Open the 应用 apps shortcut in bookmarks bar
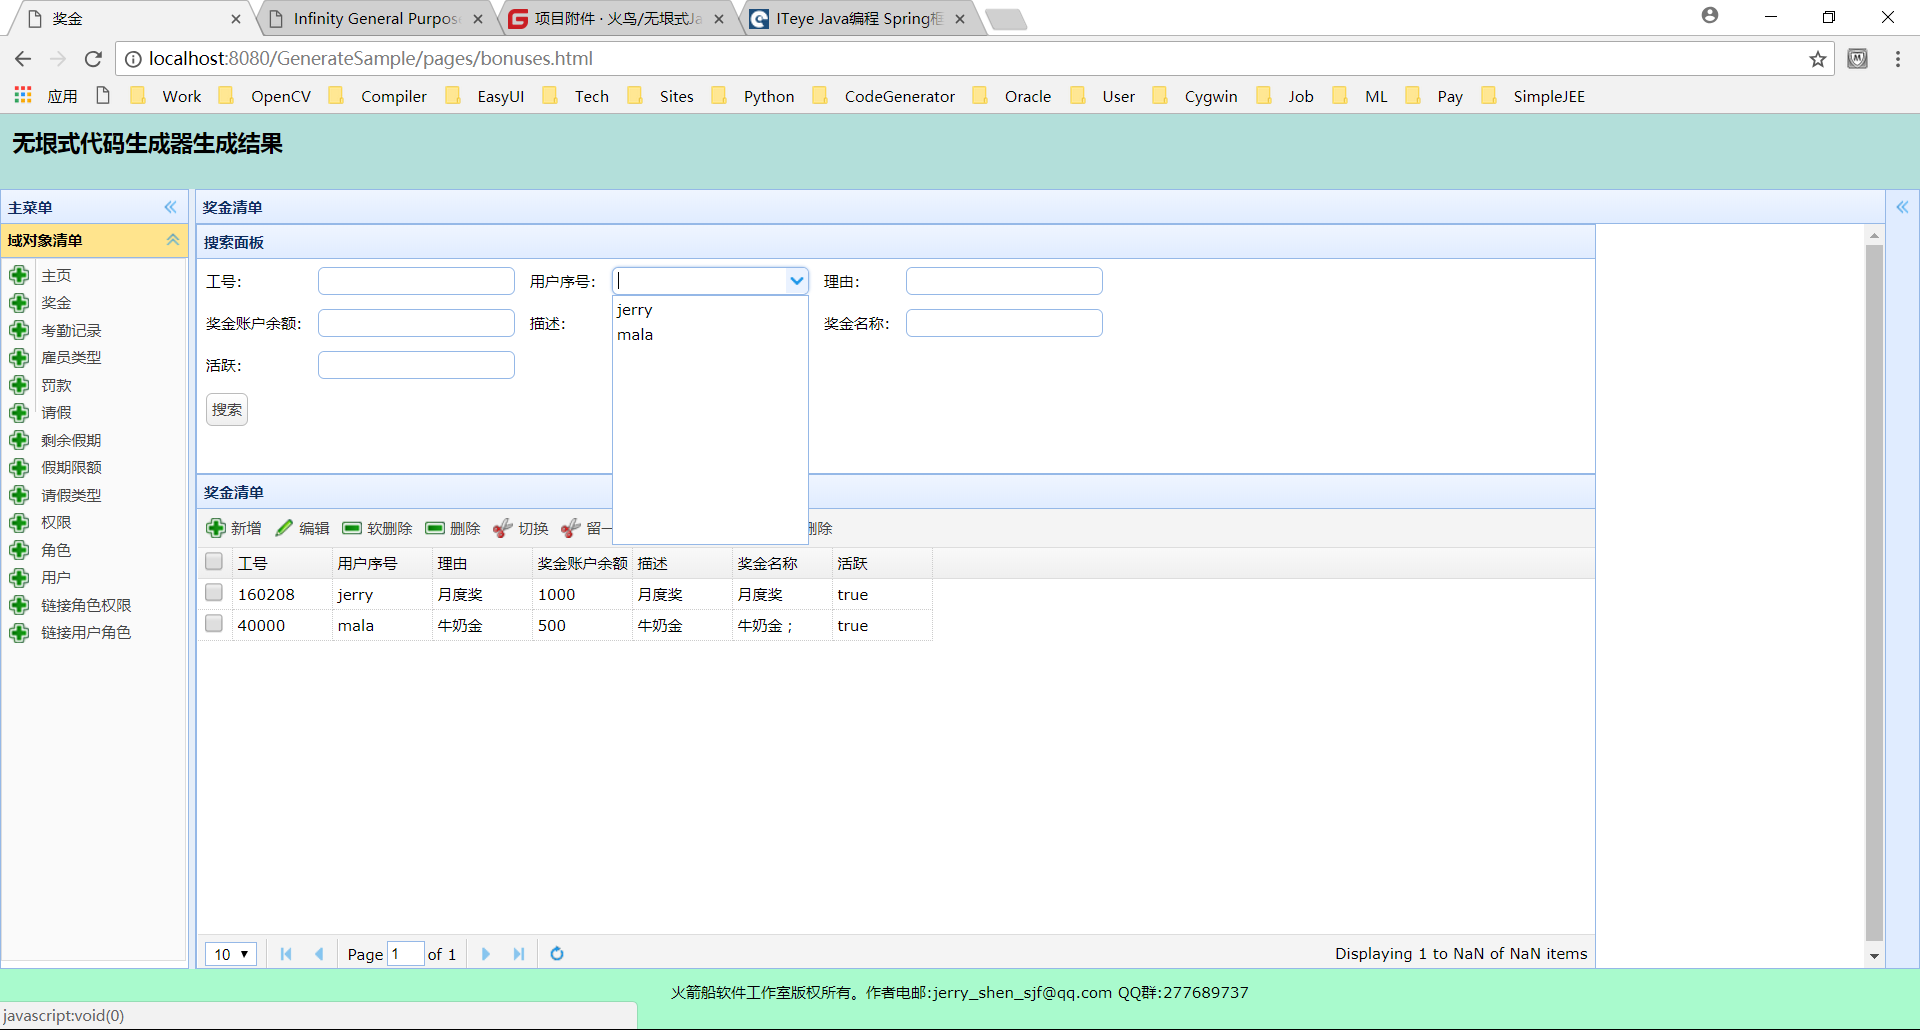This screenshot has width=1920, height=1030. click(47, 96)
